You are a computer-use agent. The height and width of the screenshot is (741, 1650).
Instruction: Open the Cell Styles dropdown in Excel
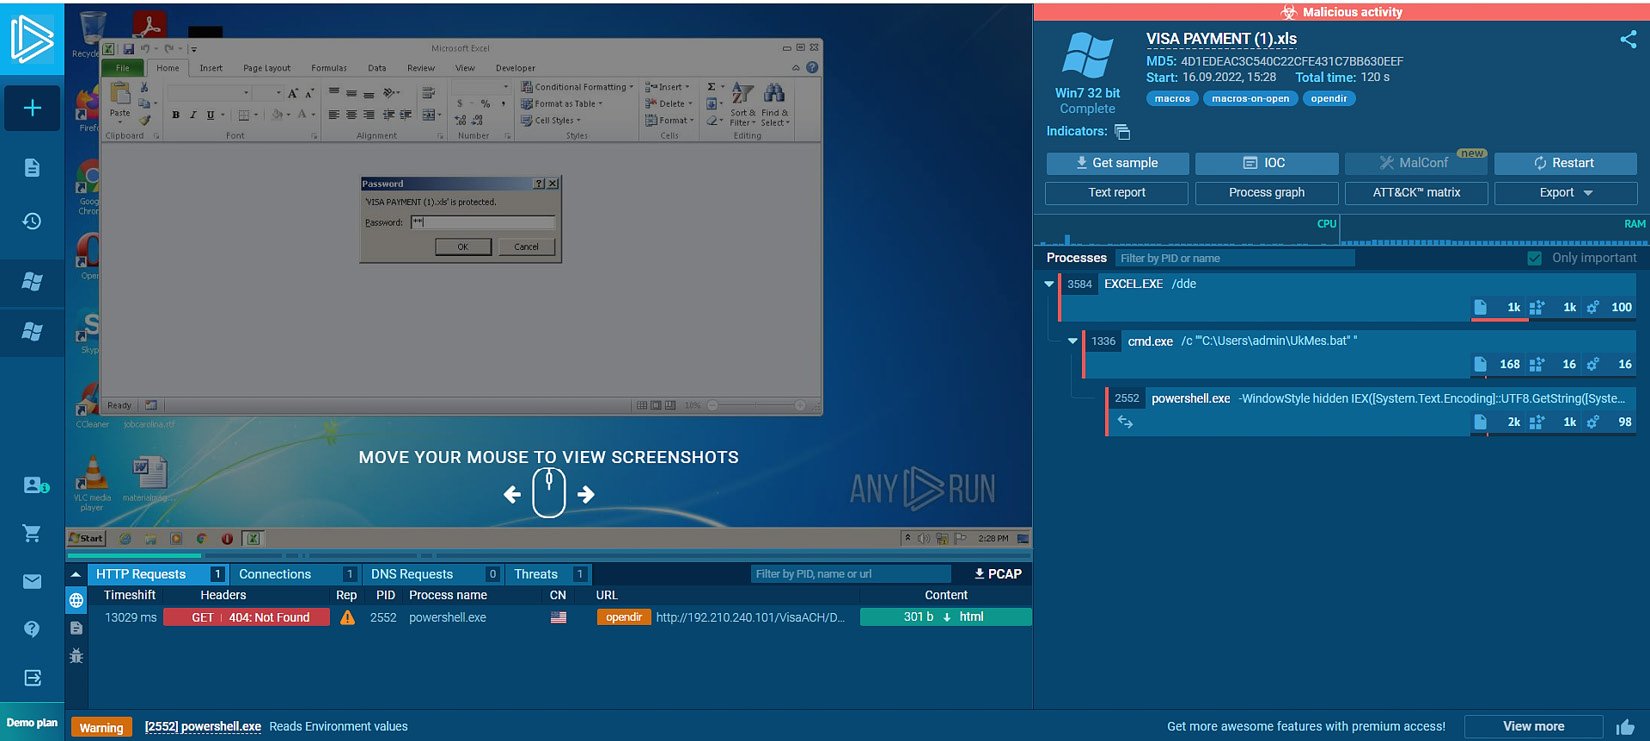pyautogui.click(x=551, y=121)
